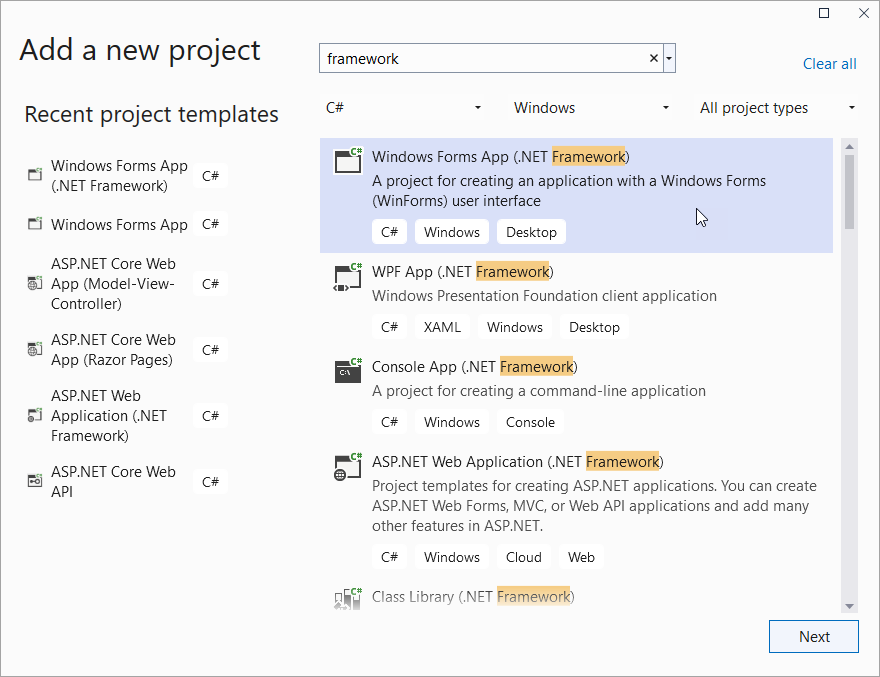This screenshot has height=677, width=880.
Task: Choose recent Windows Forms App (.NET Framework) name
Action: click(x=119, y=176)
